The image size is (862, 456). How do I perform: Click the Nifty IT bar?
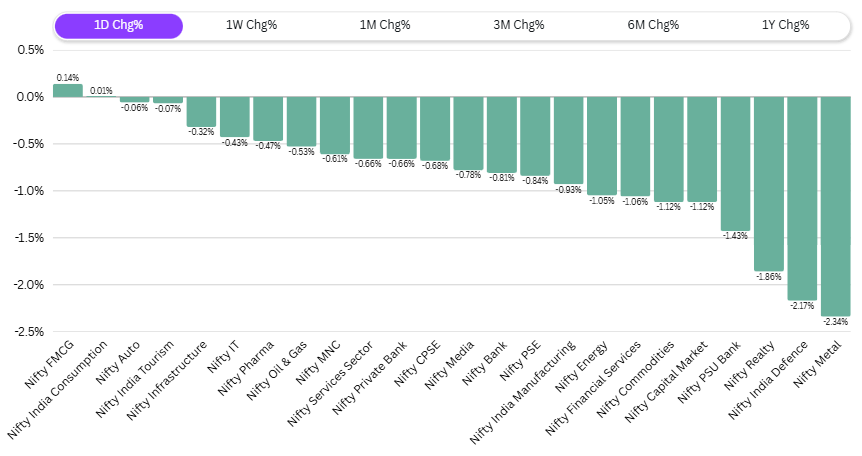tap(235, 116)
